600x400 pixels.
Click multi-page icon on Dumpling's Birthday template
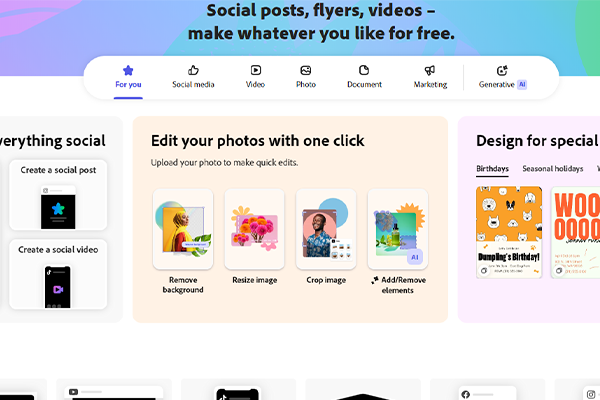[484, 271]
